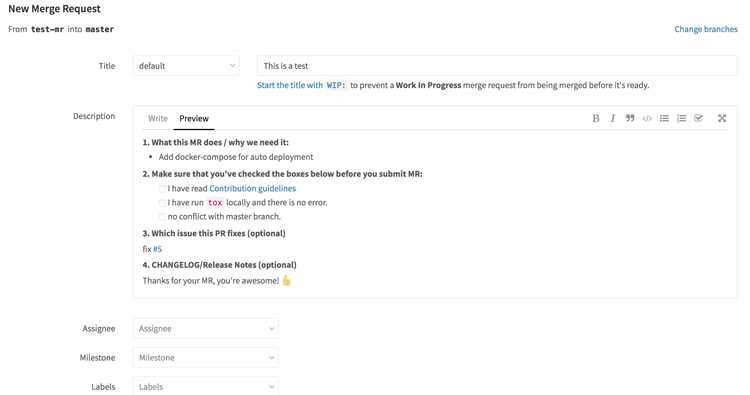Screen dimensions: 750x395
Task: Click the Change branches link
Action: click(706, 29)
